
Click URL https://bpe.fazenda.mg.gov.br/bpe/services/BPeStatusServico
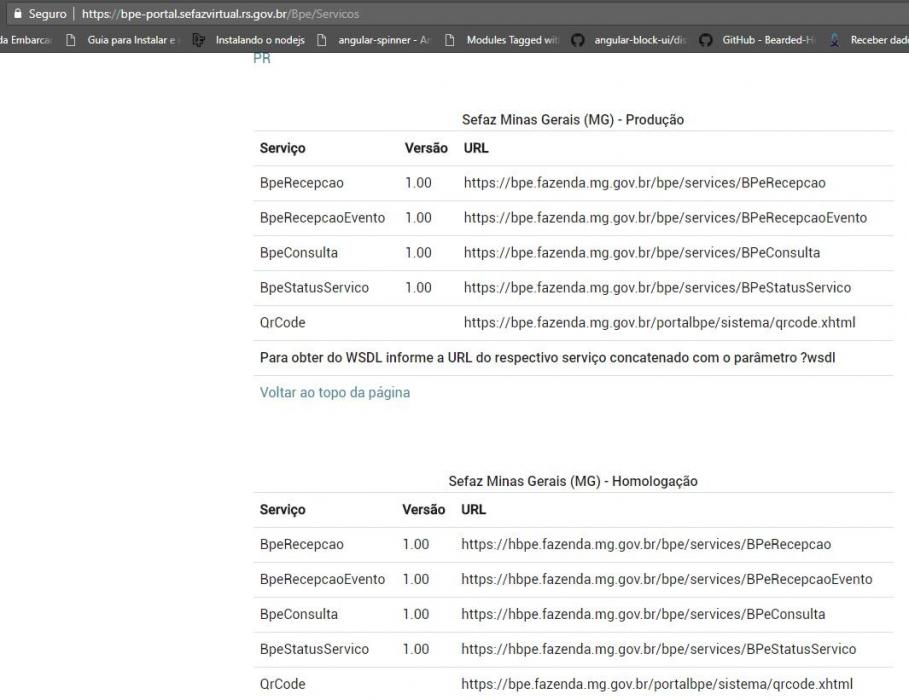657,288
